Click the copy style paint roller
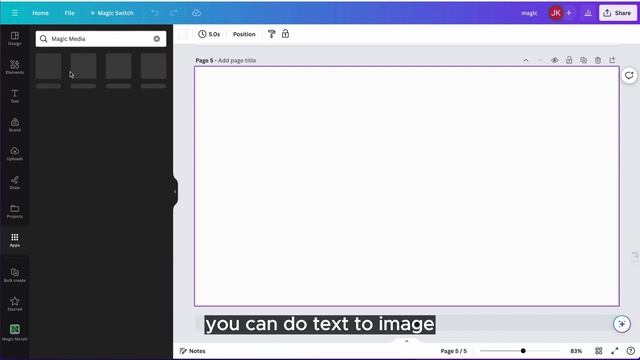 tap(271, 34)
